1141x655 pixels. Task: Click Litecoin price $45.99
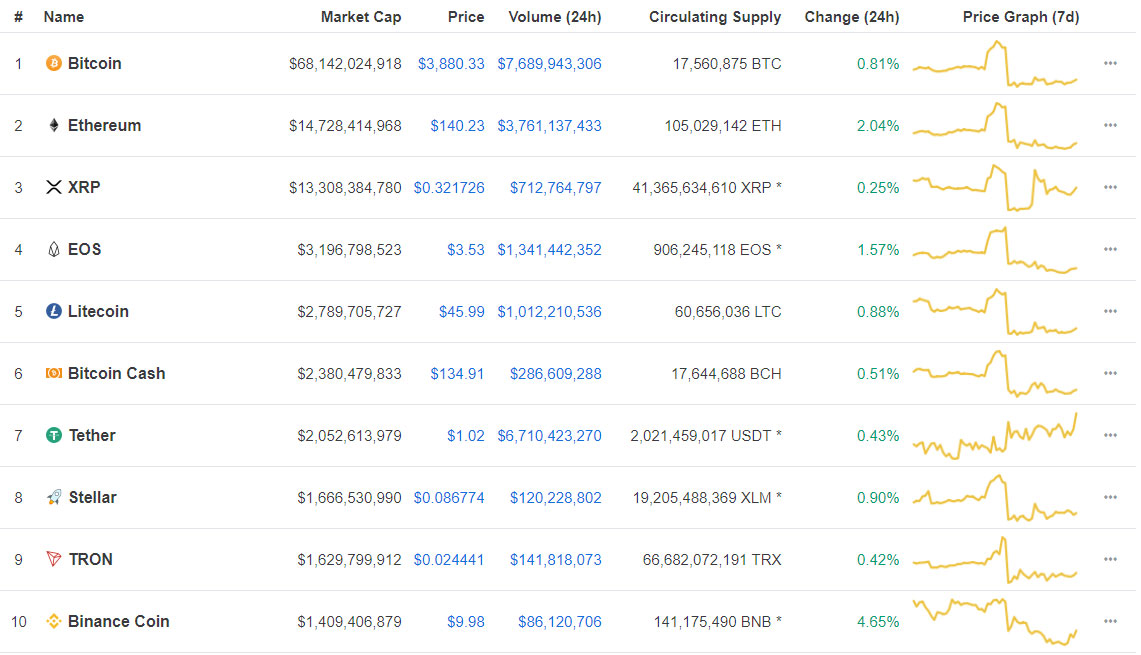point(461,312)
